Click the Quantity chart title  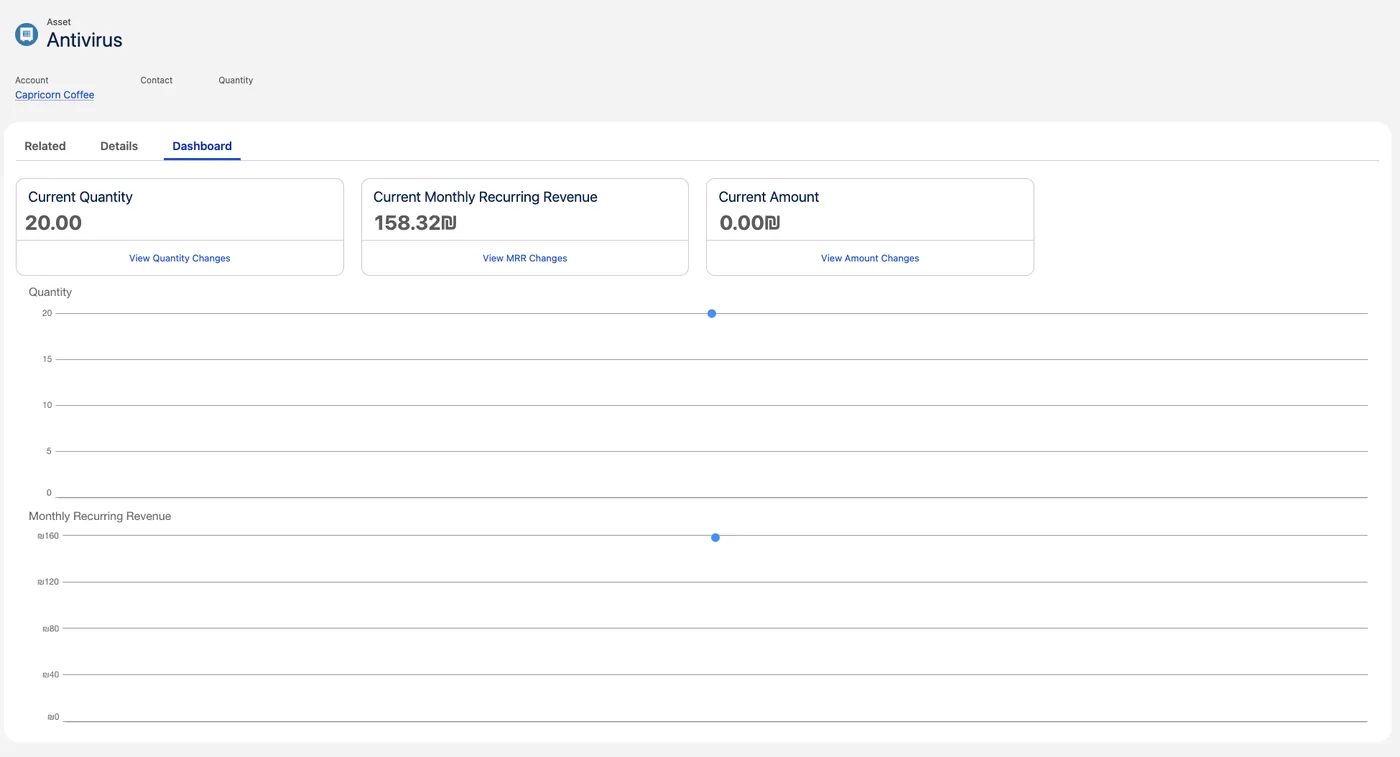click(50, 292)
